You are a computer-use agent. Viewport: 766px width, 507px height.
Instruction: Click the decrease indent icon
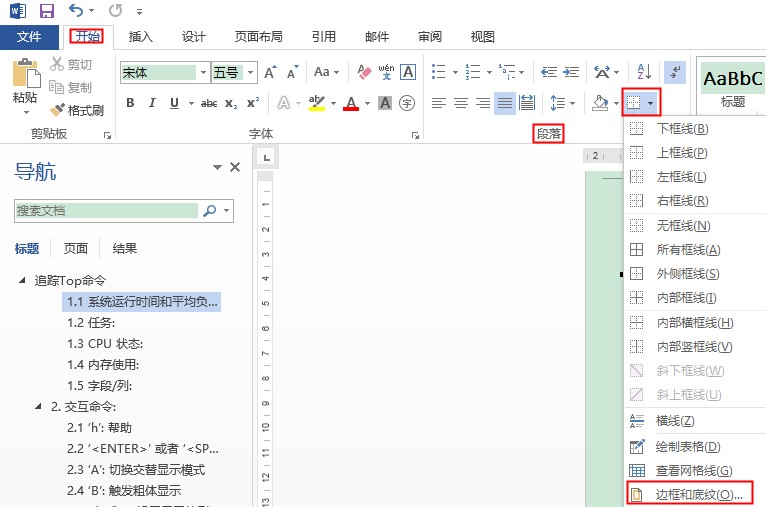549,72
